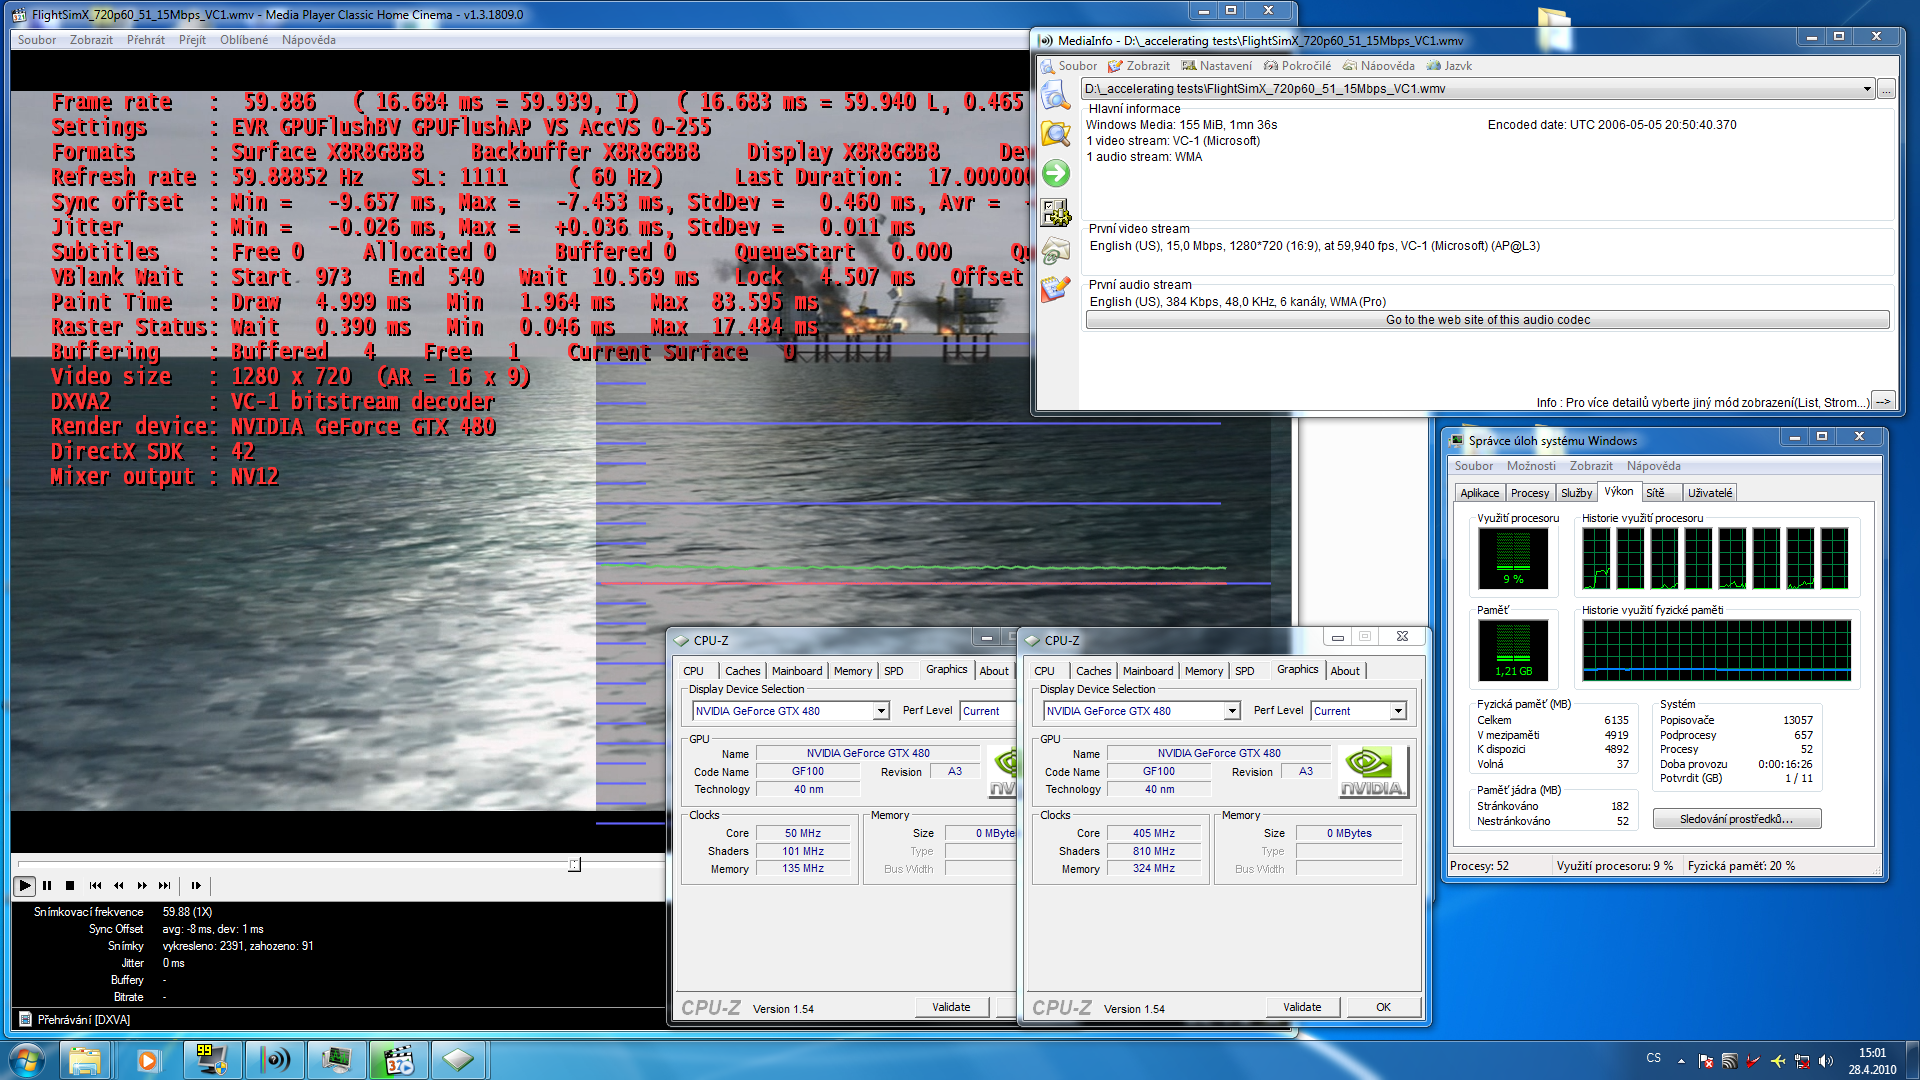Open Media Player Classic Oblíbené menu
1920x1080 pixels.
coord(244,40)
